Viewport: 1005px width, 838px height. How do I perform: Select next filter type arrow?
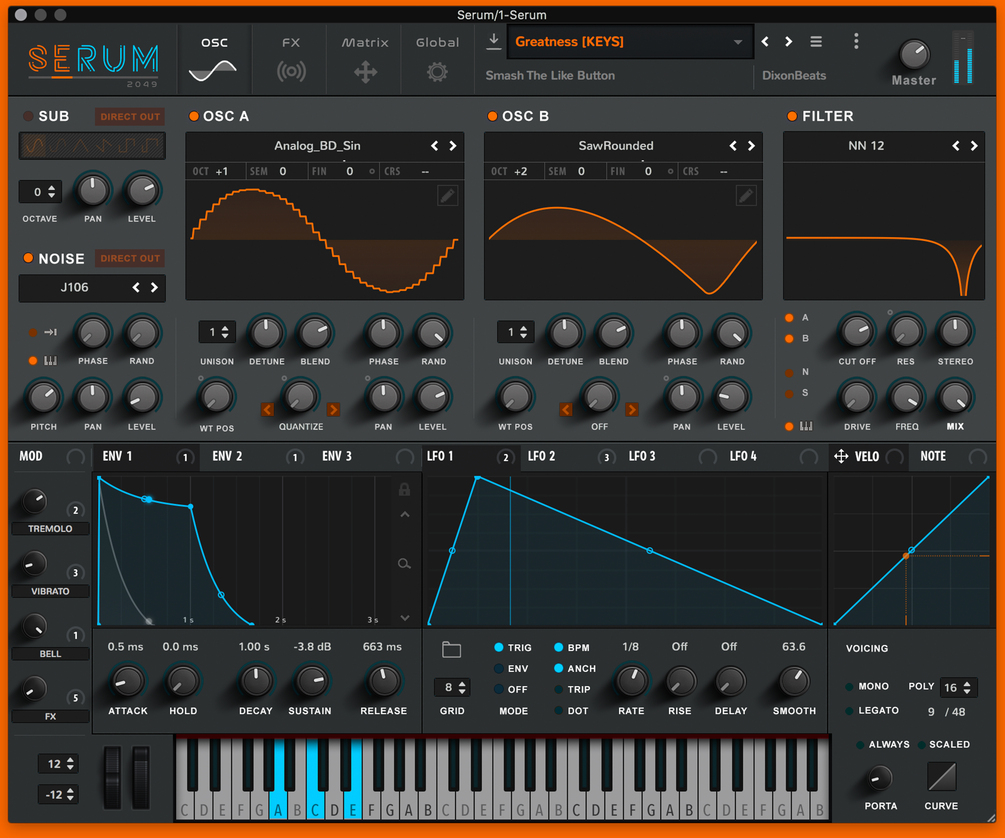point(974,146)
